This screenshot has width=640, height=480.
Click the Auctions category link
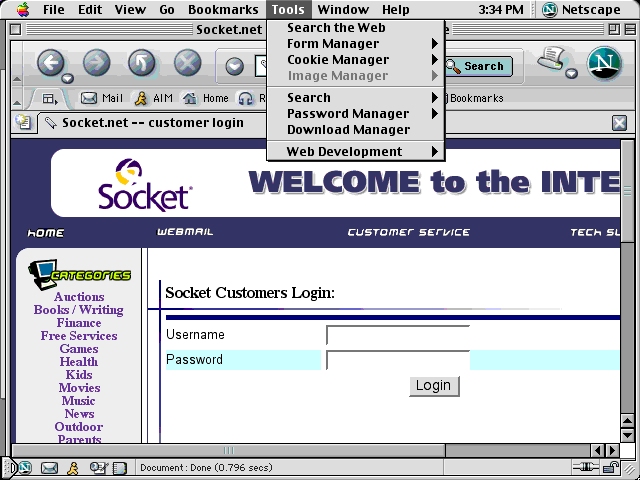[x=79, y=297]
